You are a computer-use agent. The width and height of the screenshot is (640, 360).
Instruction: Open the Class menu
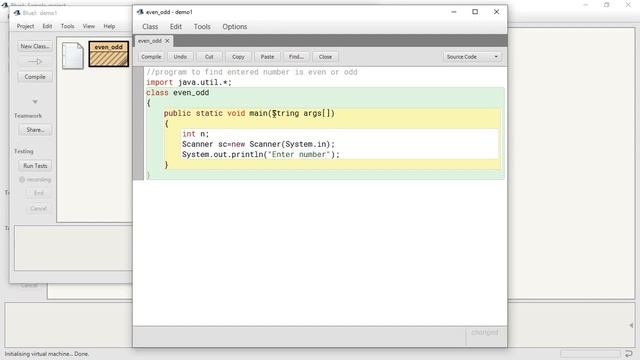point(150,27)
